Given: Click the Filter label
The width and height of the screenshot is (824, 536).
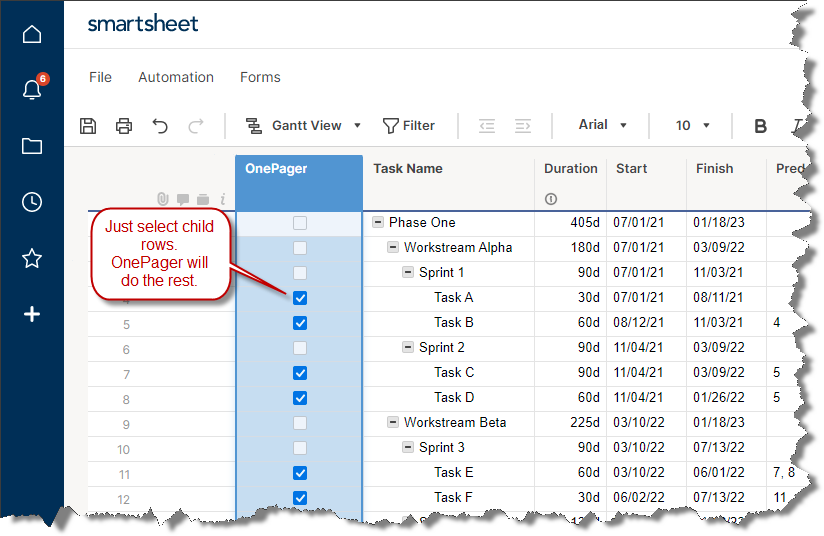Looking at the screenshot, I should (x=419, y=126).
